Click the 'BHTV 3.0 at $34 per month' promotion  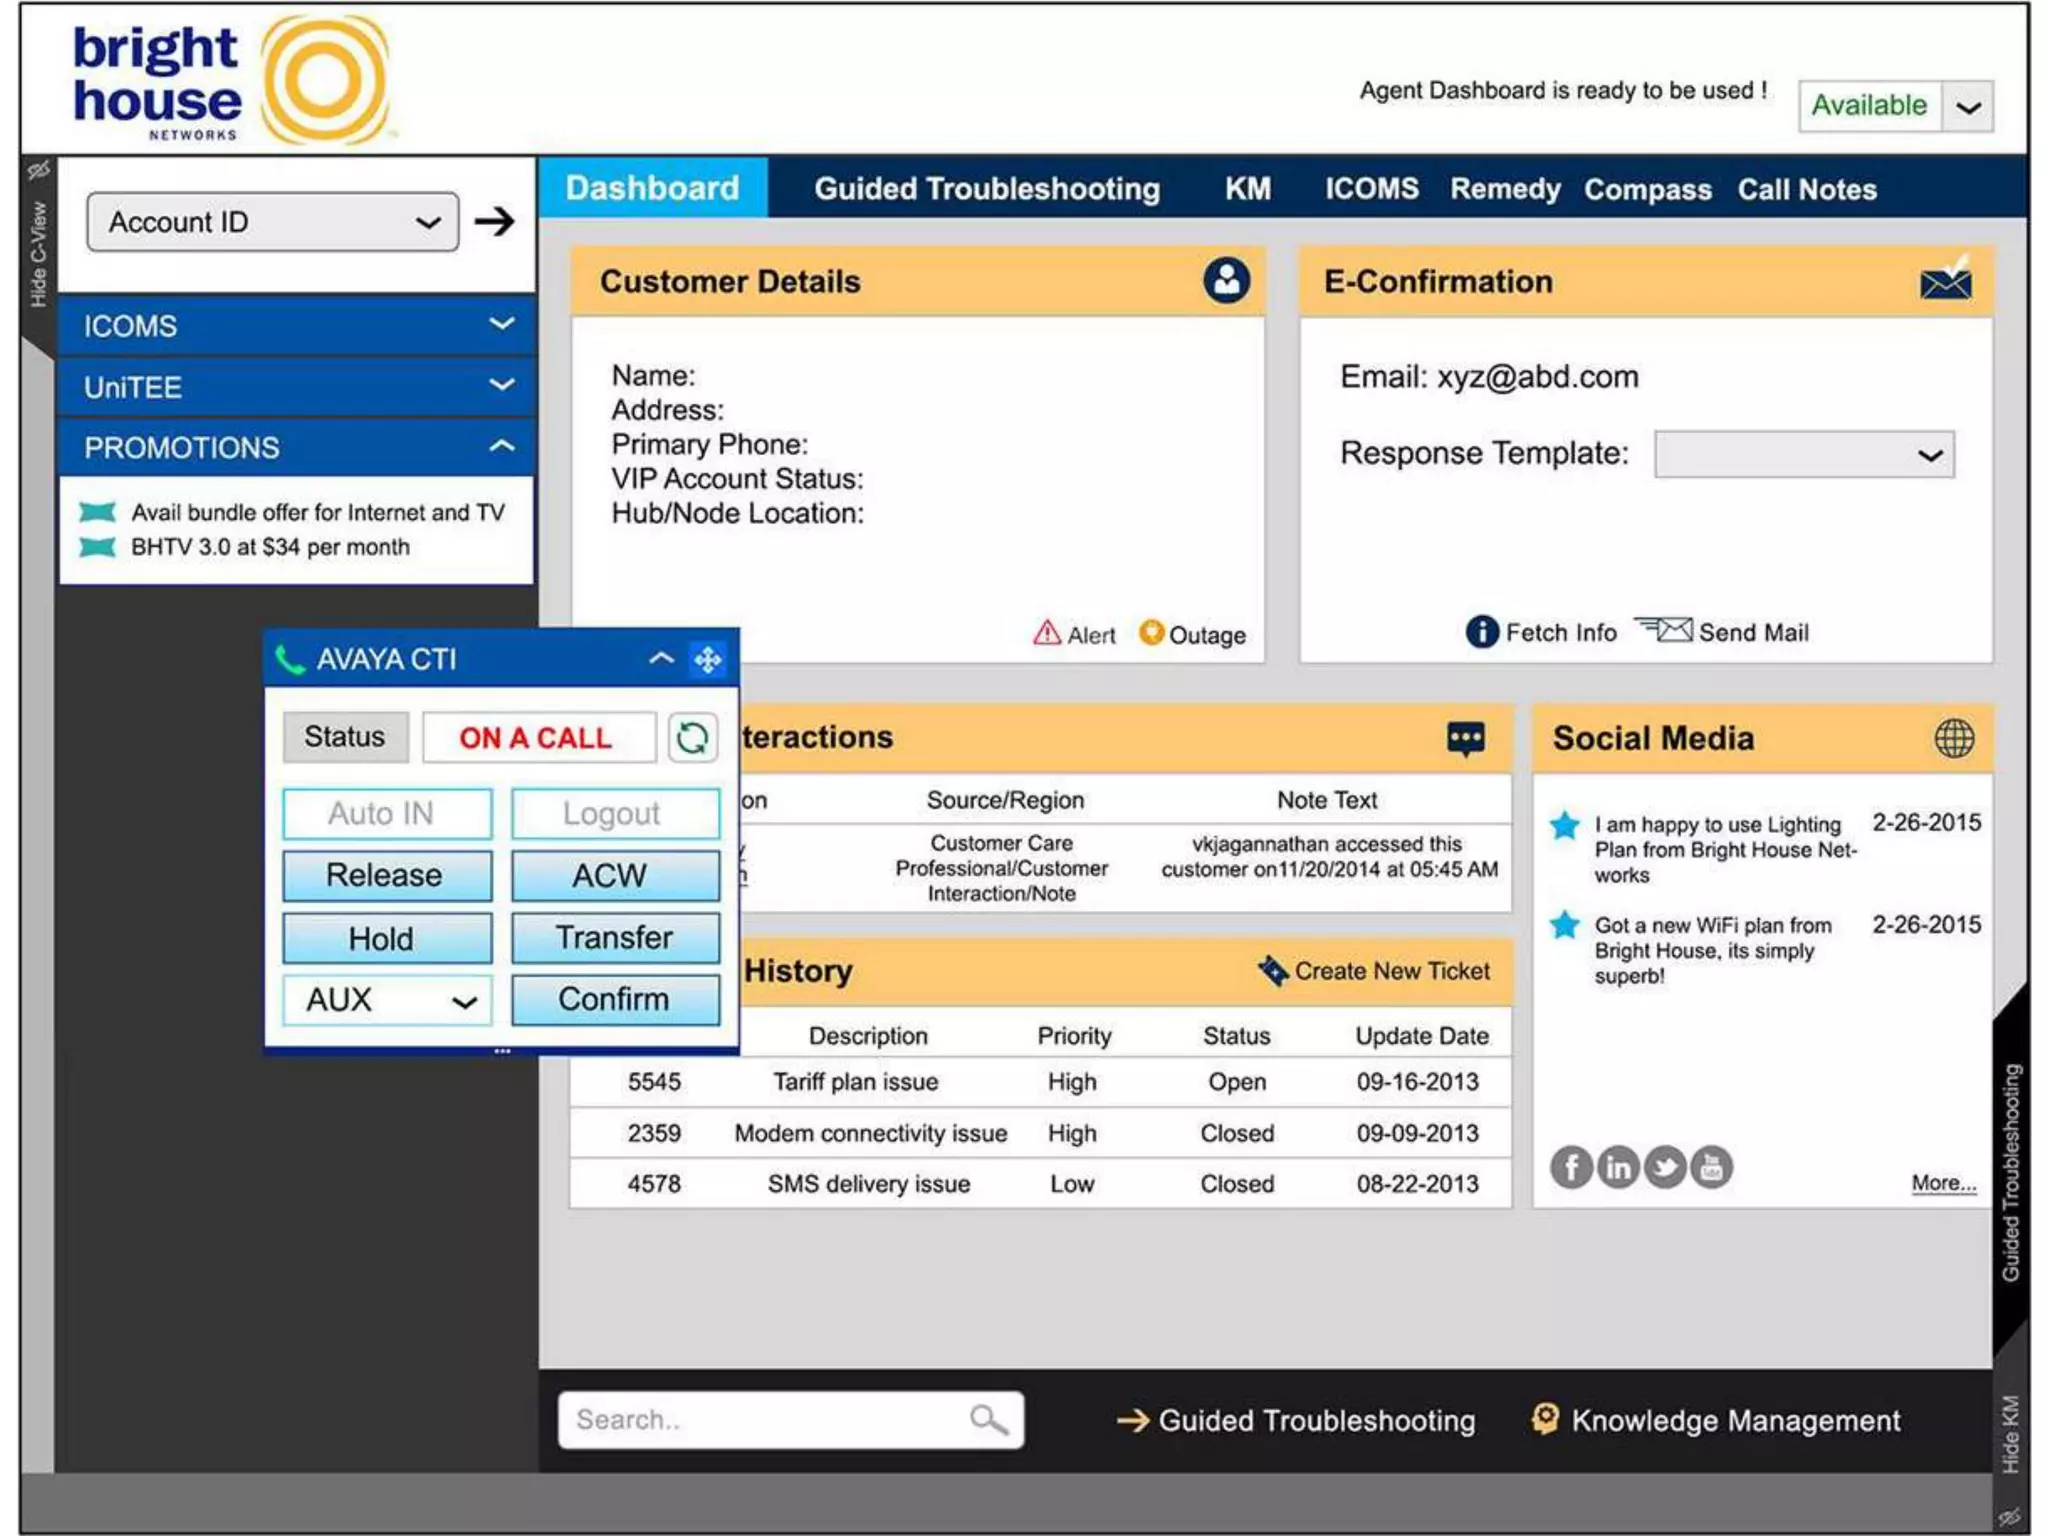click(270, 547)
